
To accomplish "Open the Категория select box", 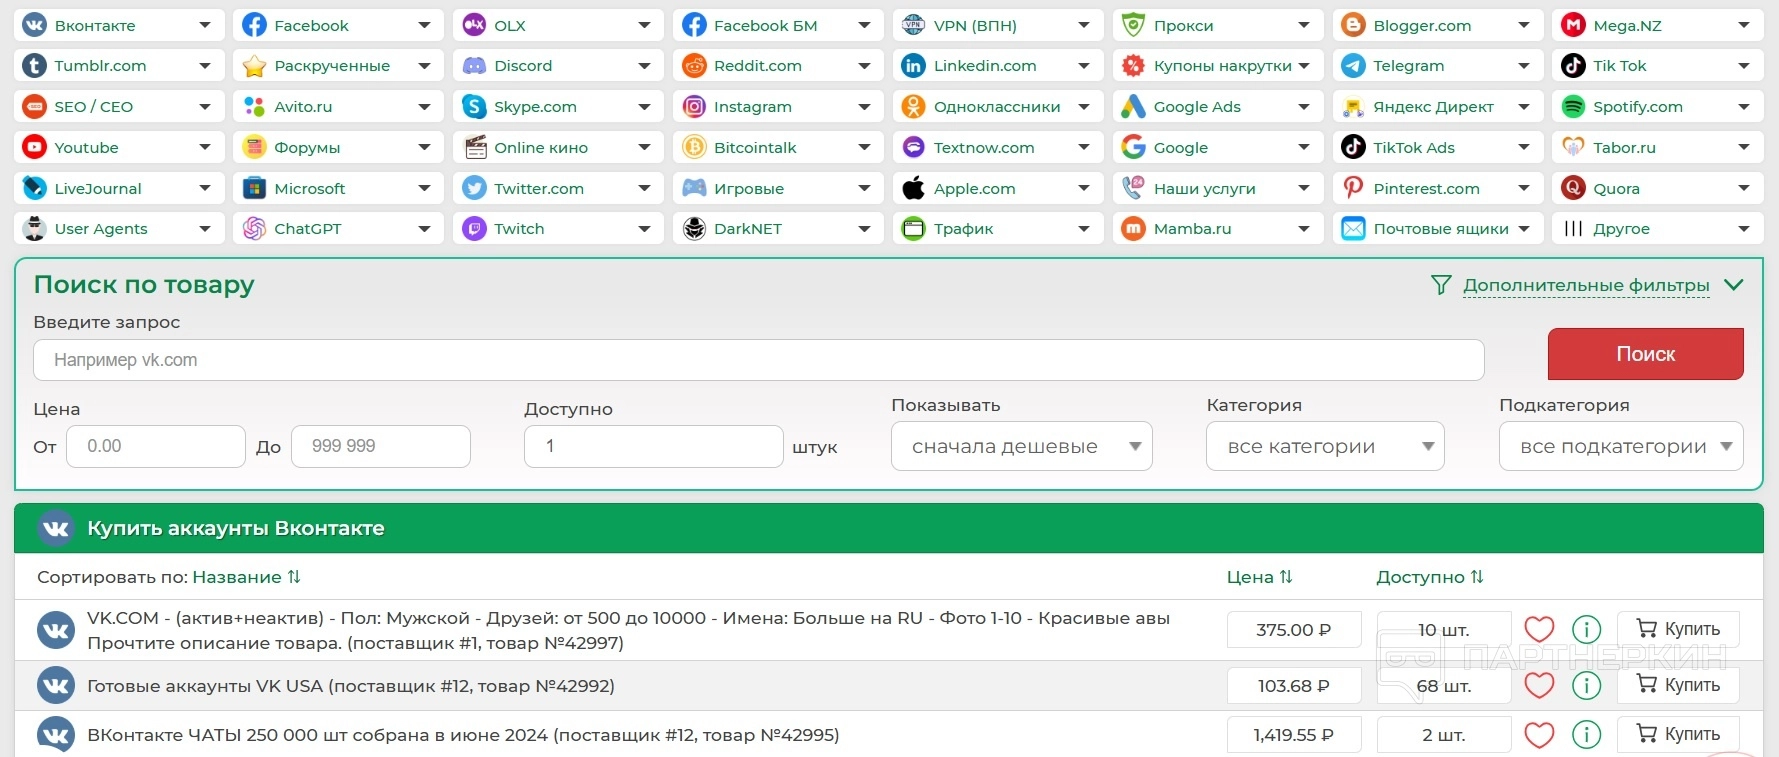I will 1325,446.
